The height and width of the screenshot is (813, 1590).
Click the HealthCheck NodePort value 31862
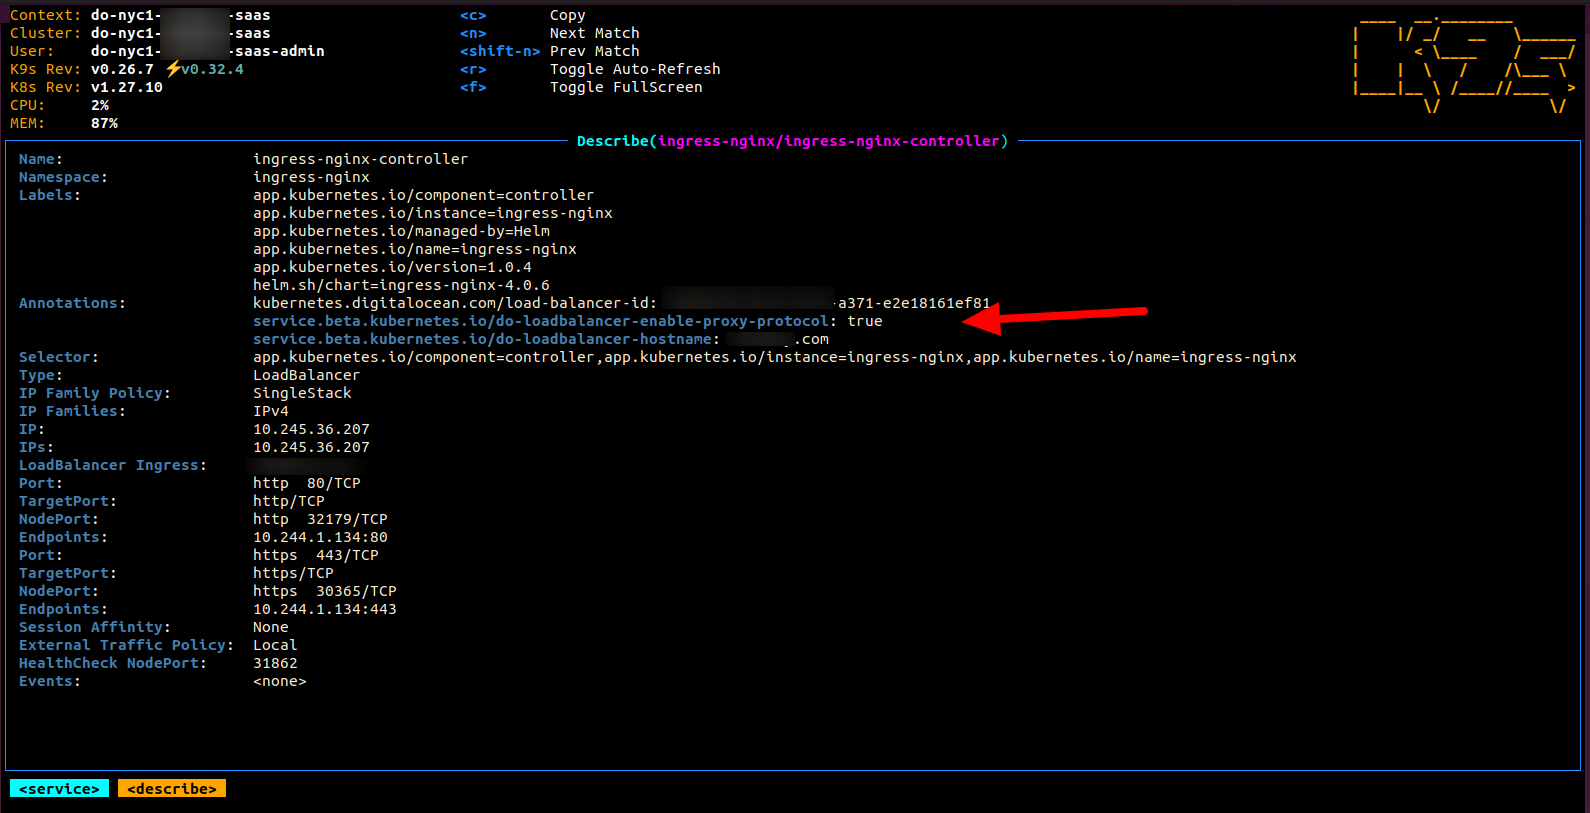pos(275,663)
